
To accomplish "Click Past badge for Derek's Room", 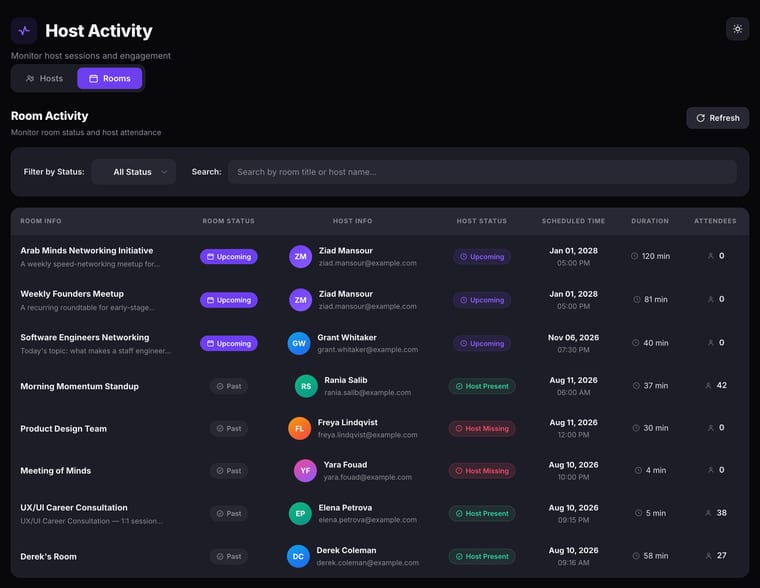I will pos(229,556).
